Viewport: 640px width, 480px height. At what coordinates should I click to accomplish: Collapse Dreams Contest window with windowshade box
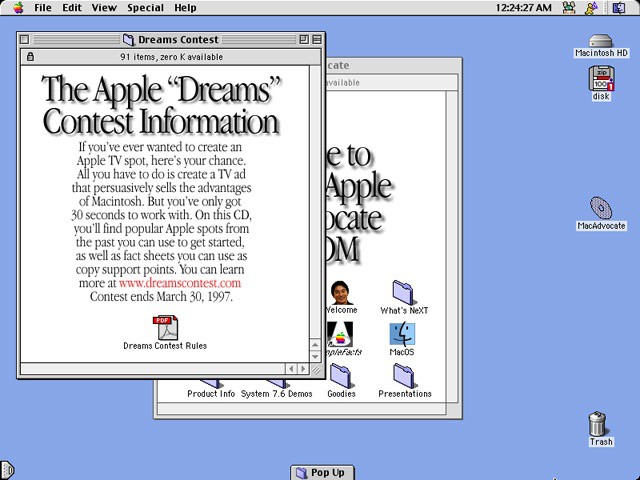pyautogui.click(x=317, y=40)
